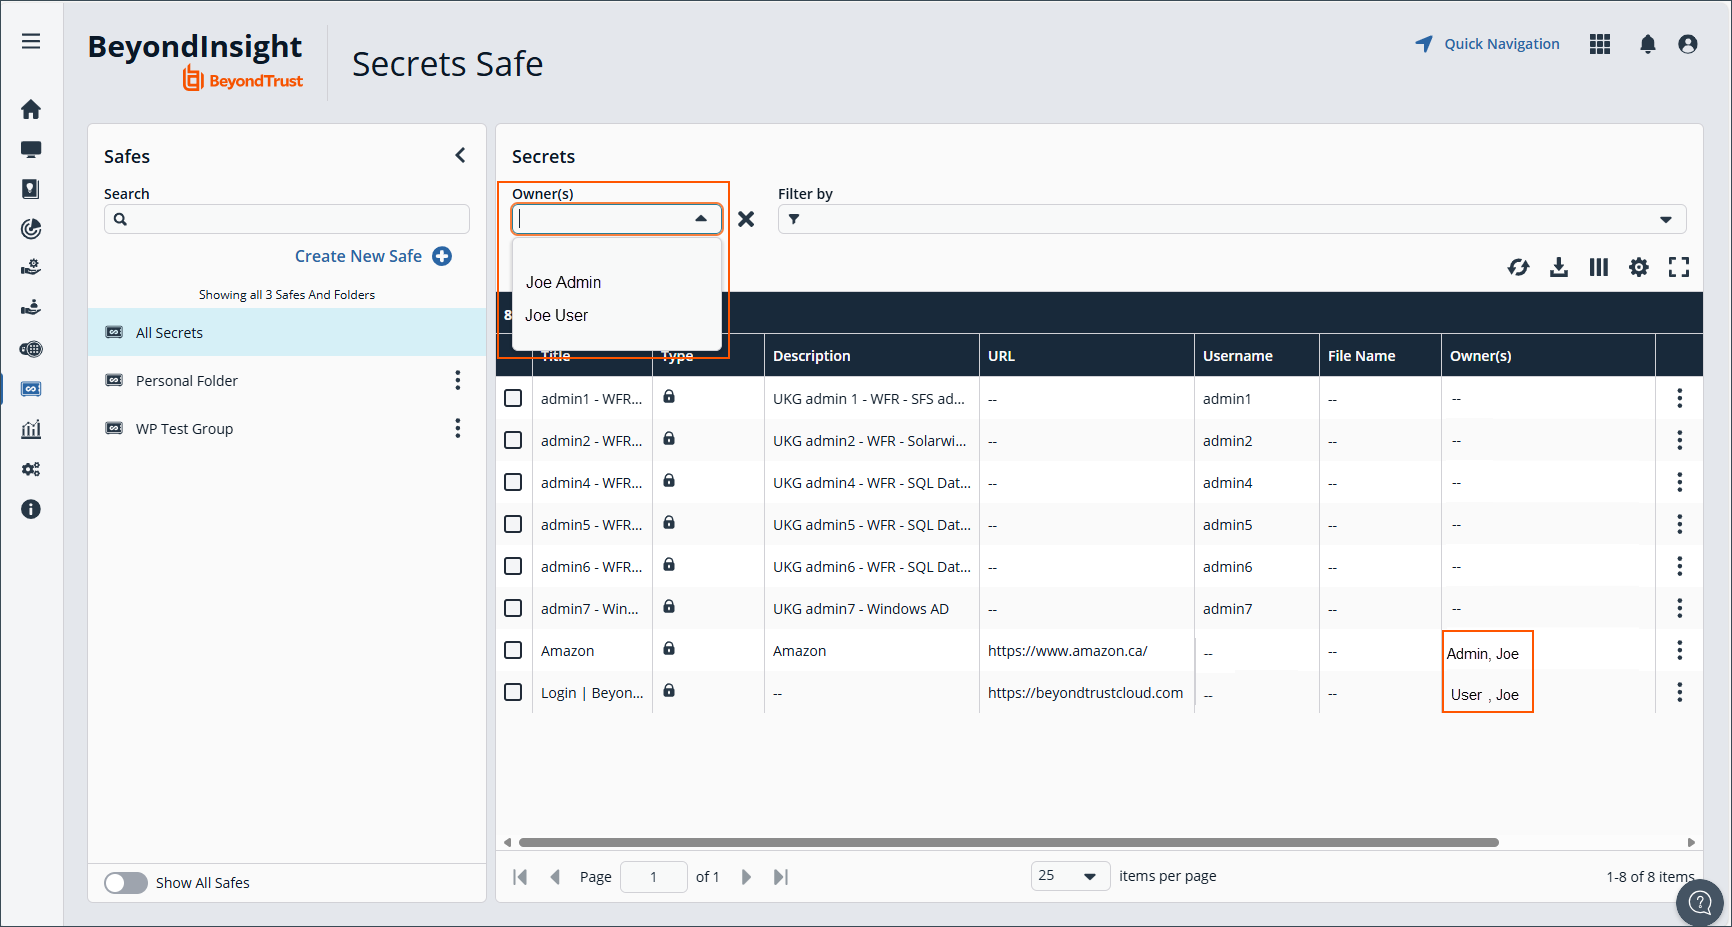Open the notifications bell
This screenshot has height=927, width=1732.
1648,44
